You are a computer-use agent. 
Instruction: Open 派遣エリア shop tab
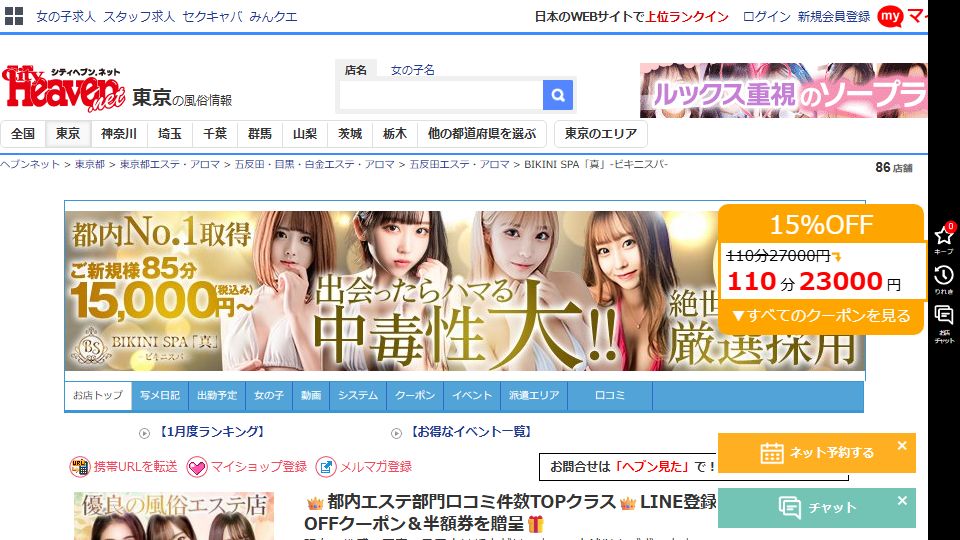[534, 396]
